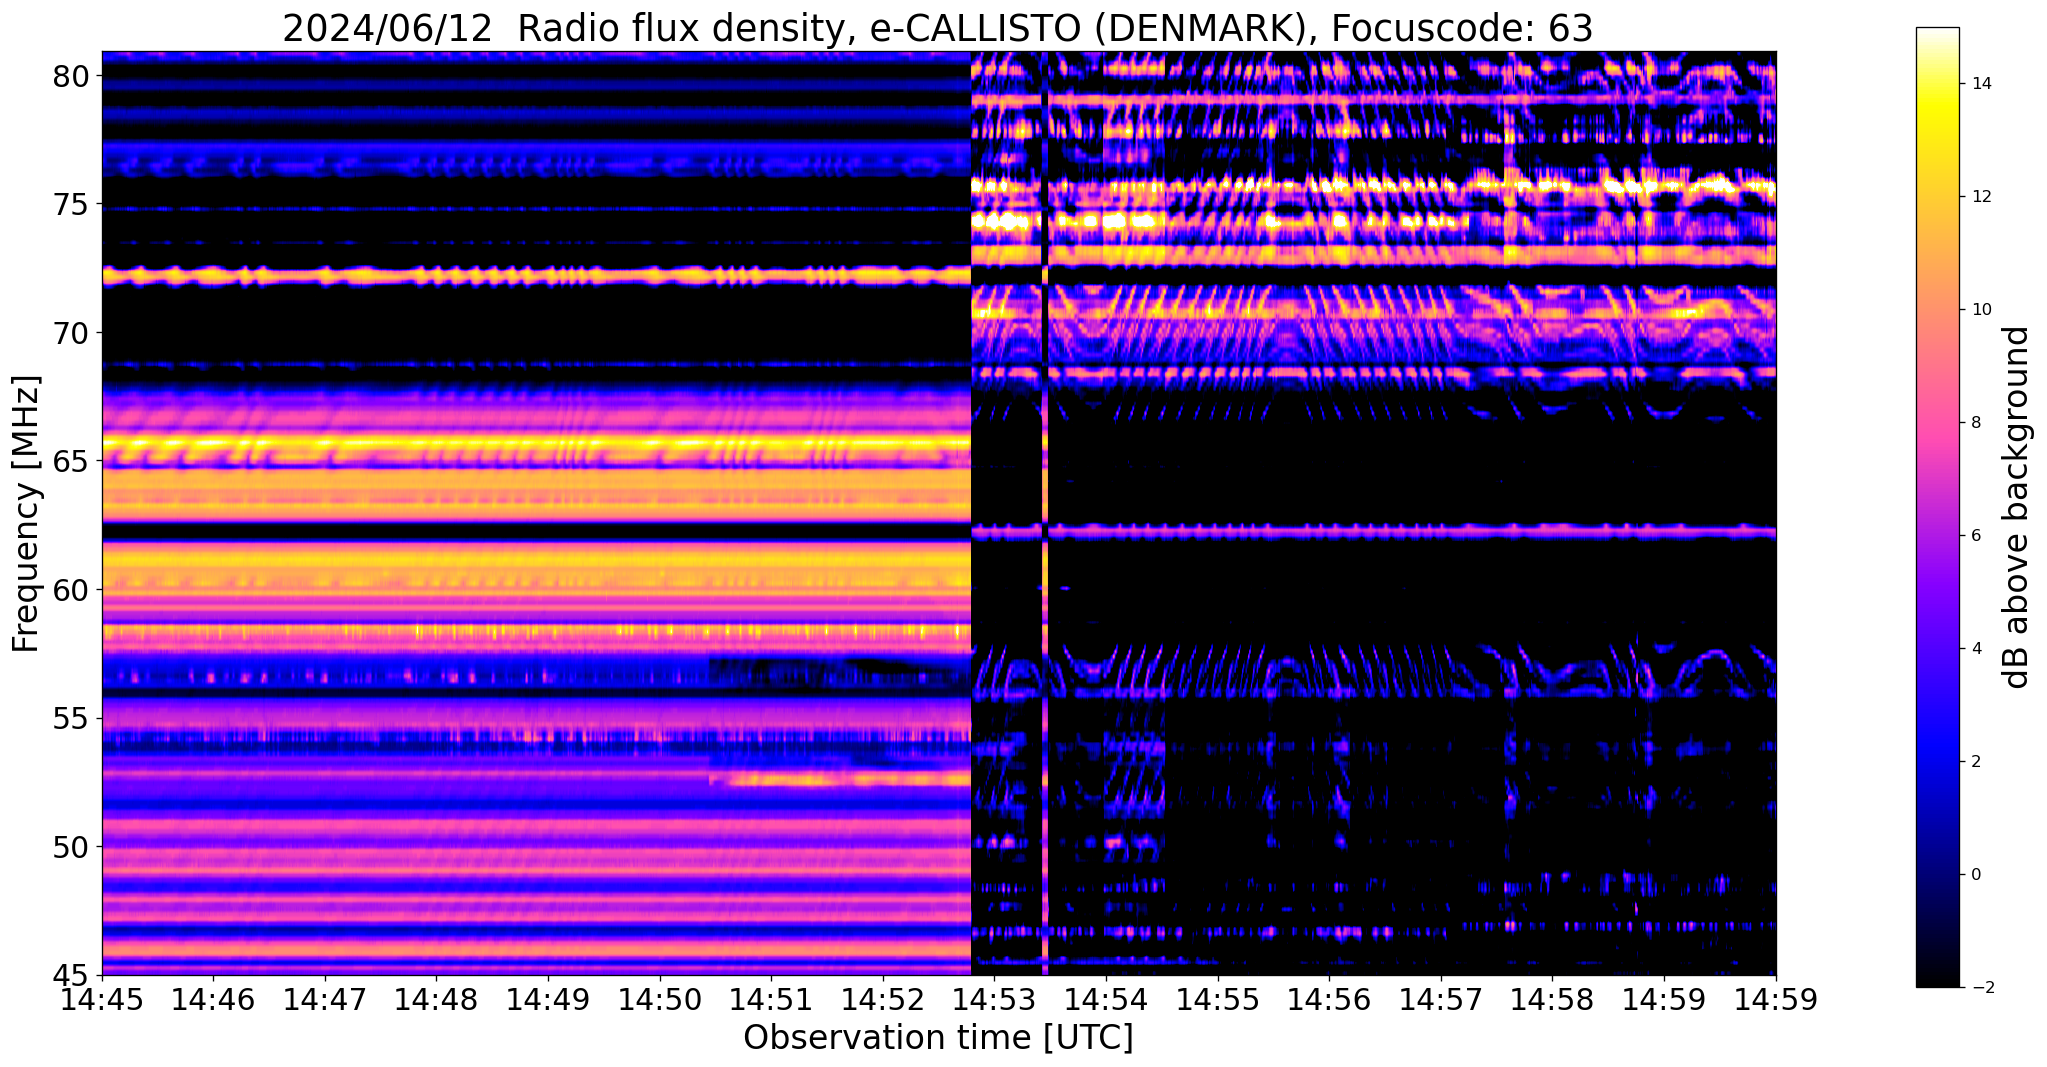Click the 55 MHz frequency tick label
2047x1067 pixels.
[x=70, y=718]
